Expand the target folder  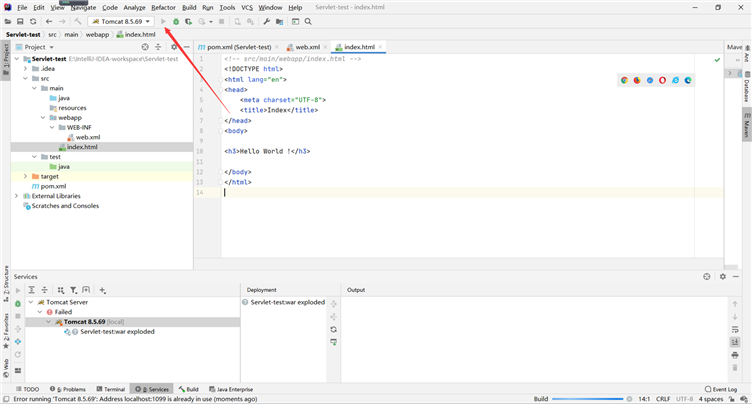click(x=25, y=176)
